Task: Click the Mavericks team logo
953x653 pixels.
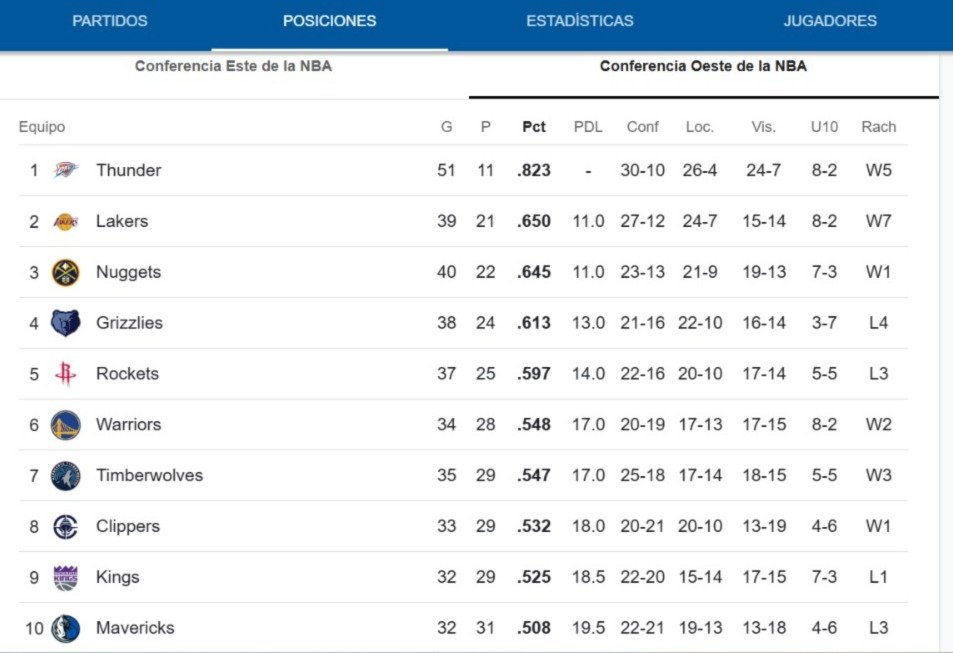Action: [x=66, y=628]
